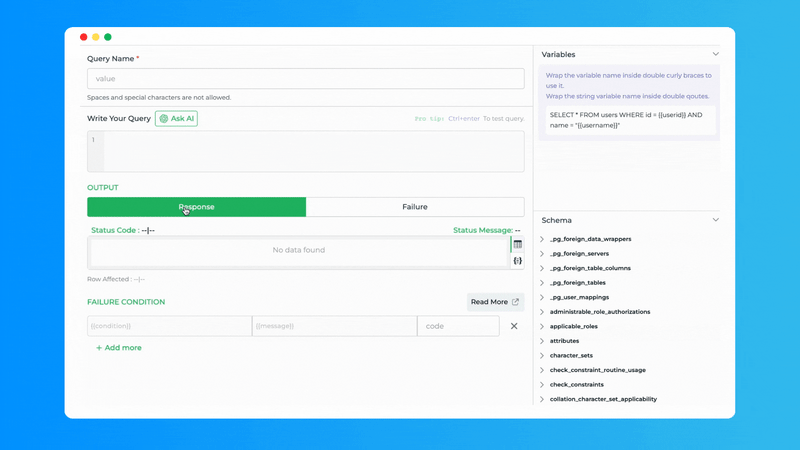
Task: Switch output to table view icon
Action: coord(518,244)
